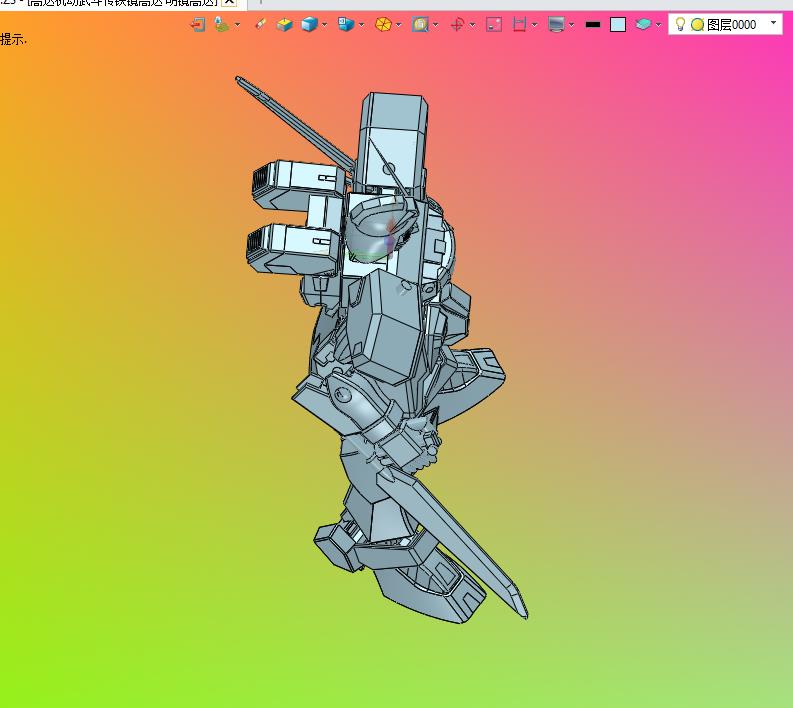This screenshot has width=793, height=708.
Task: Click the orange polygon mesh icon
Action: [x=383, y=24]
